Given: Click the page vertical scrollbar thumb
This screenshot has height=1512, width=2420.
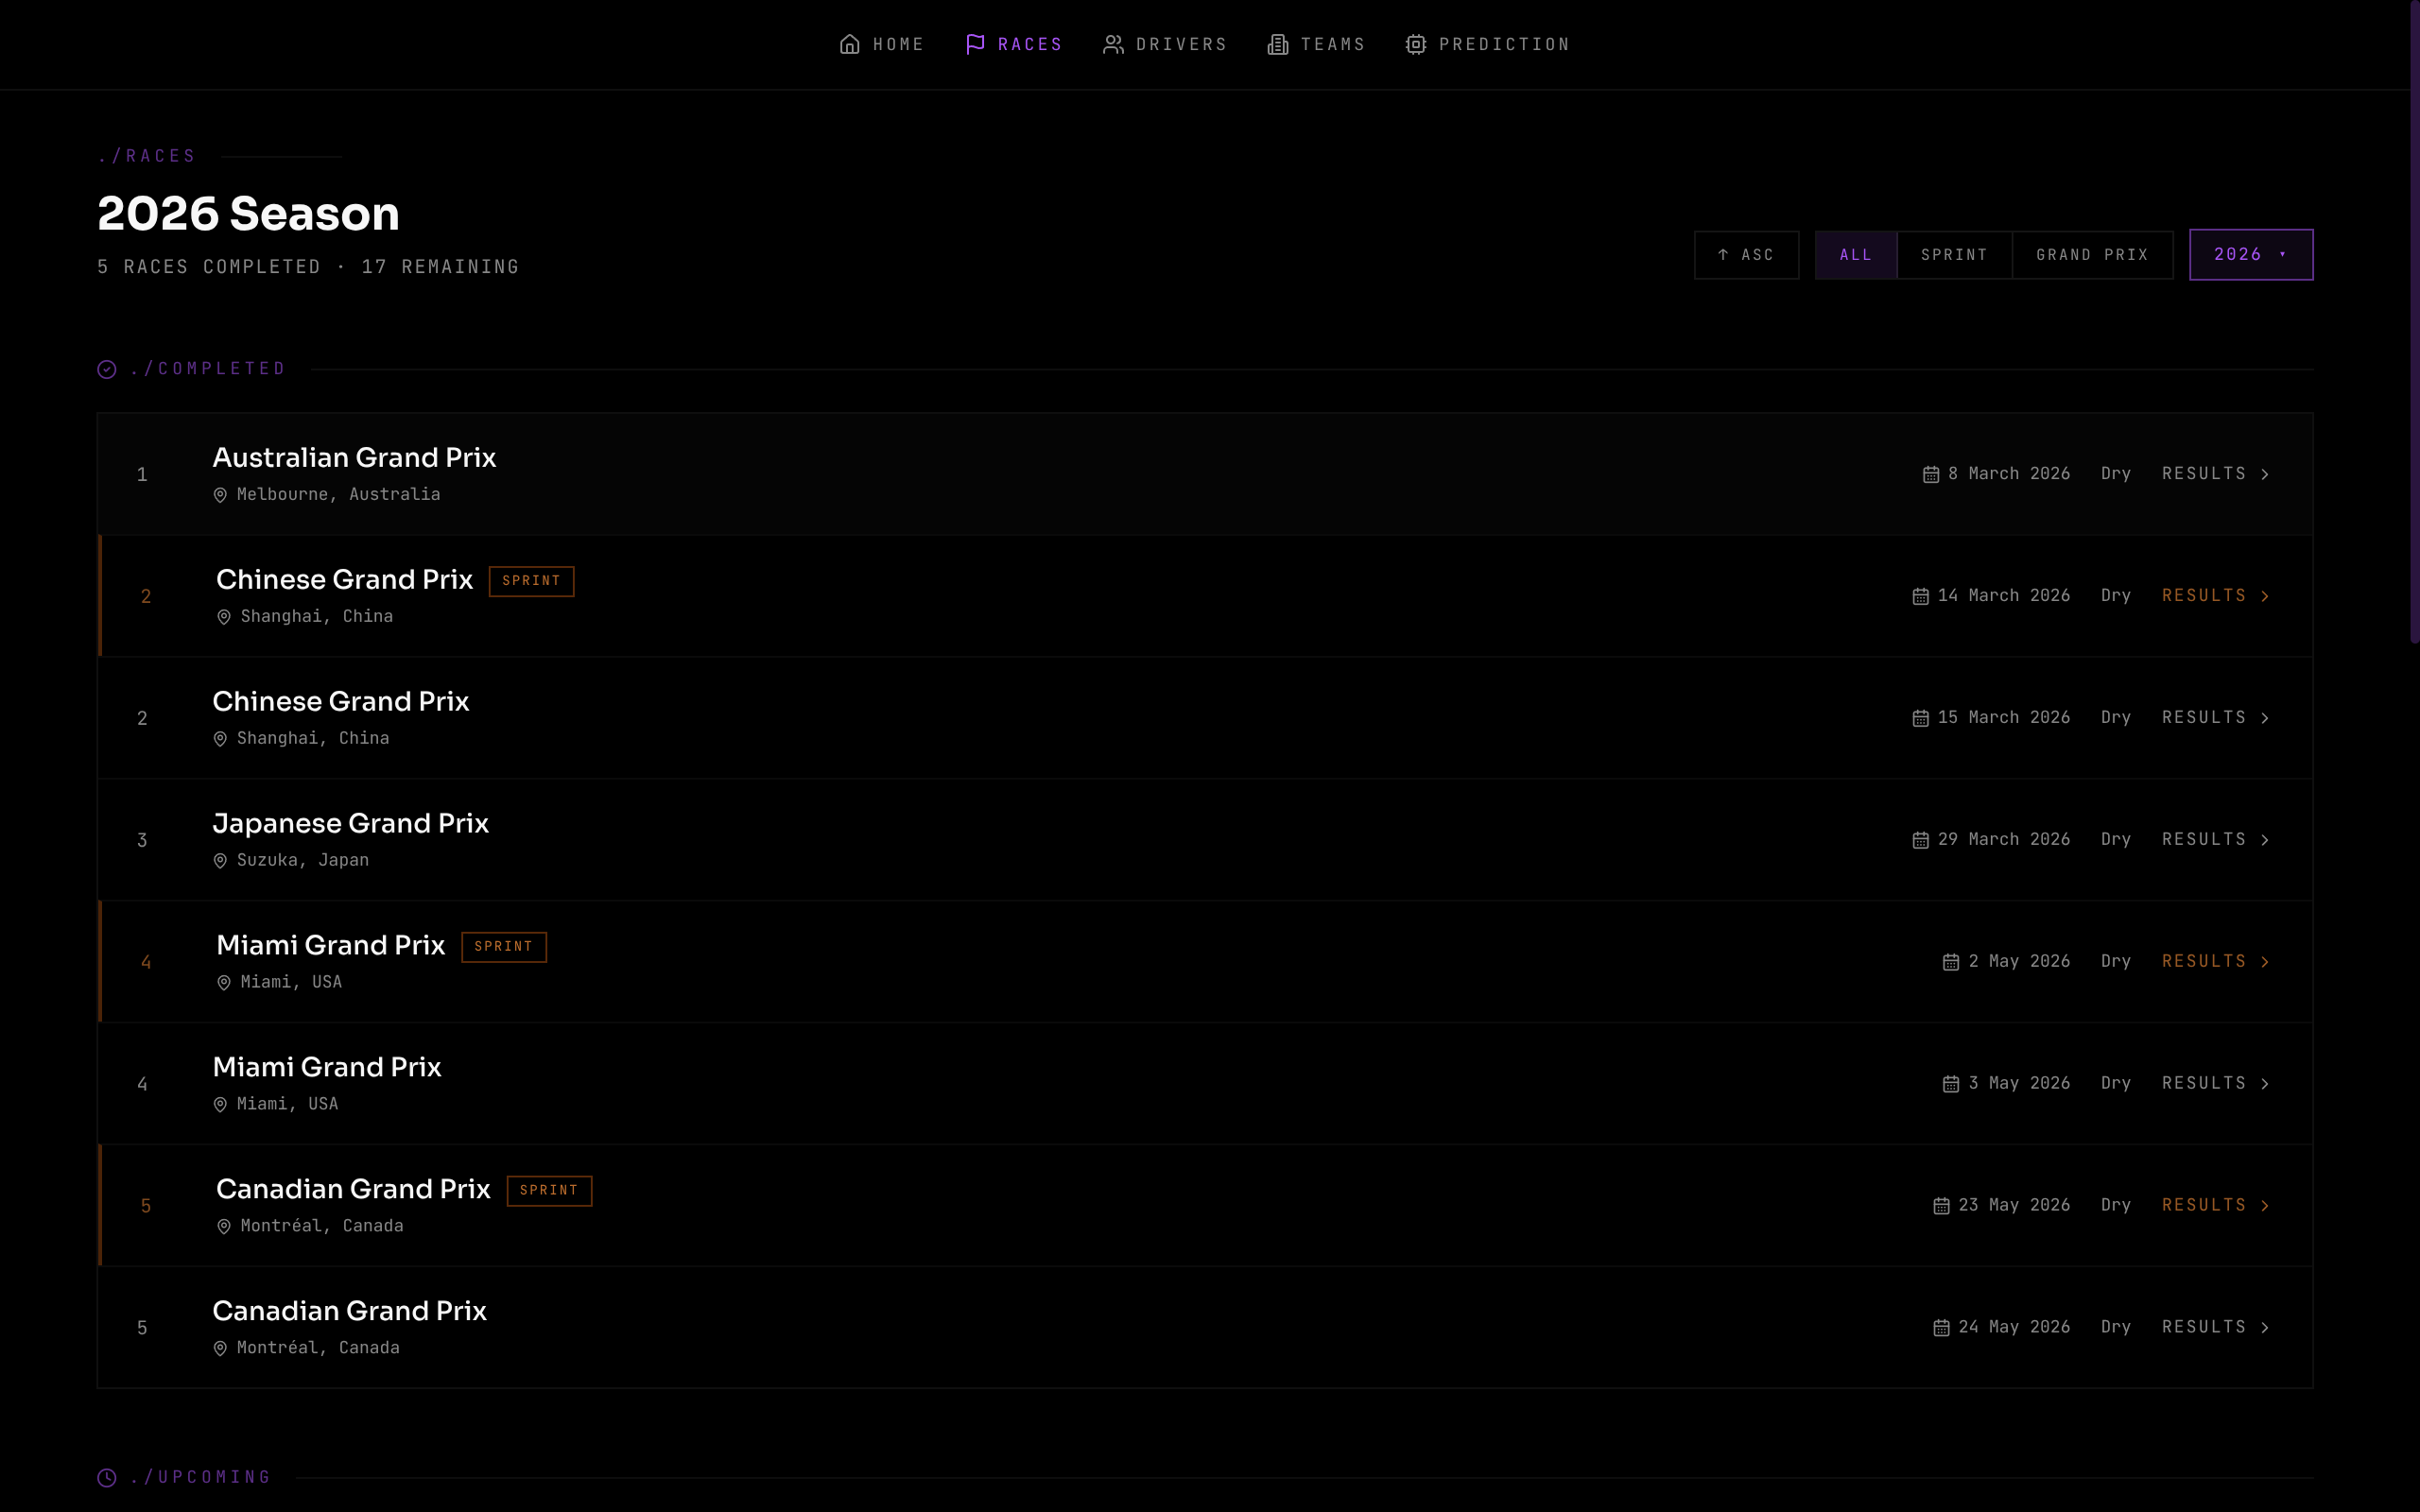Looking at the screenshot, I should pos(2414,320).
